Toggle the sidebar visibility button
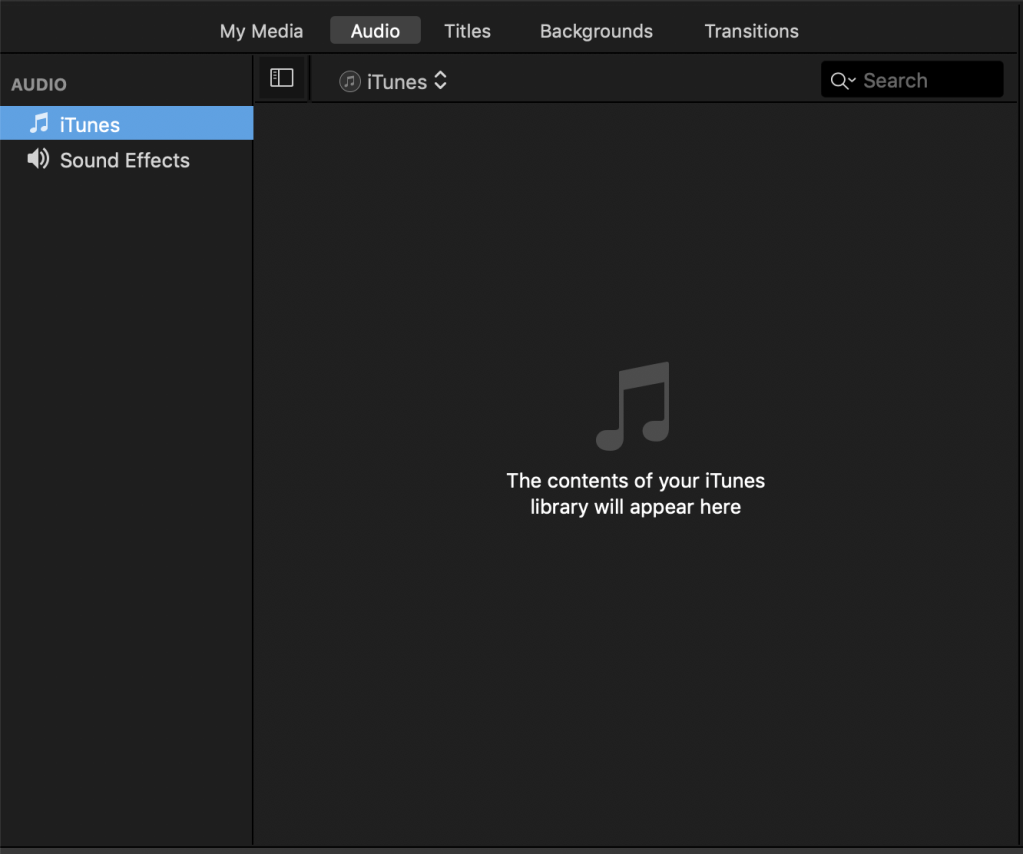 (282, 78)
